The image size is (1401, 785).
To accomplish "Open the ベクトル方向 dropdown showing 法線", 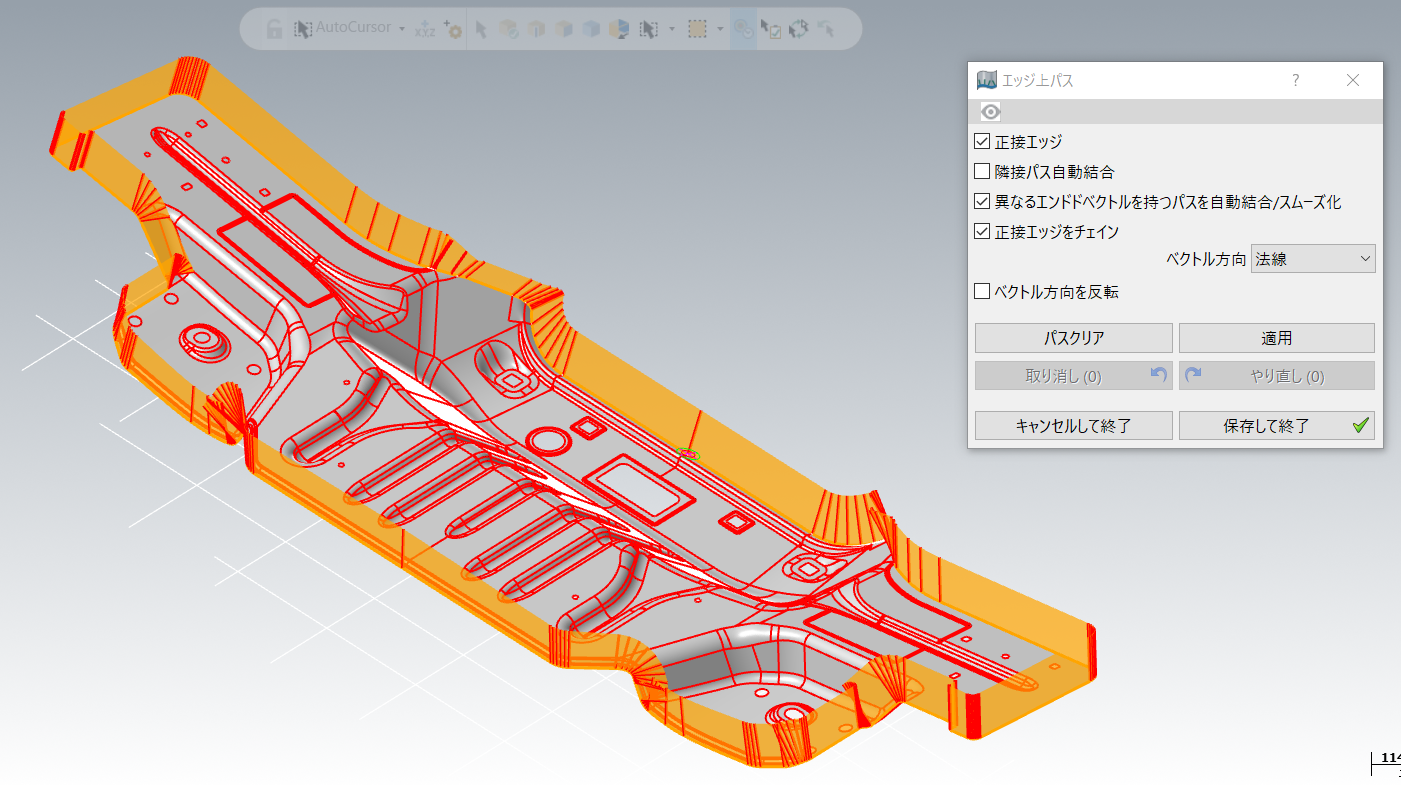I will click(x=1312, y=259).
